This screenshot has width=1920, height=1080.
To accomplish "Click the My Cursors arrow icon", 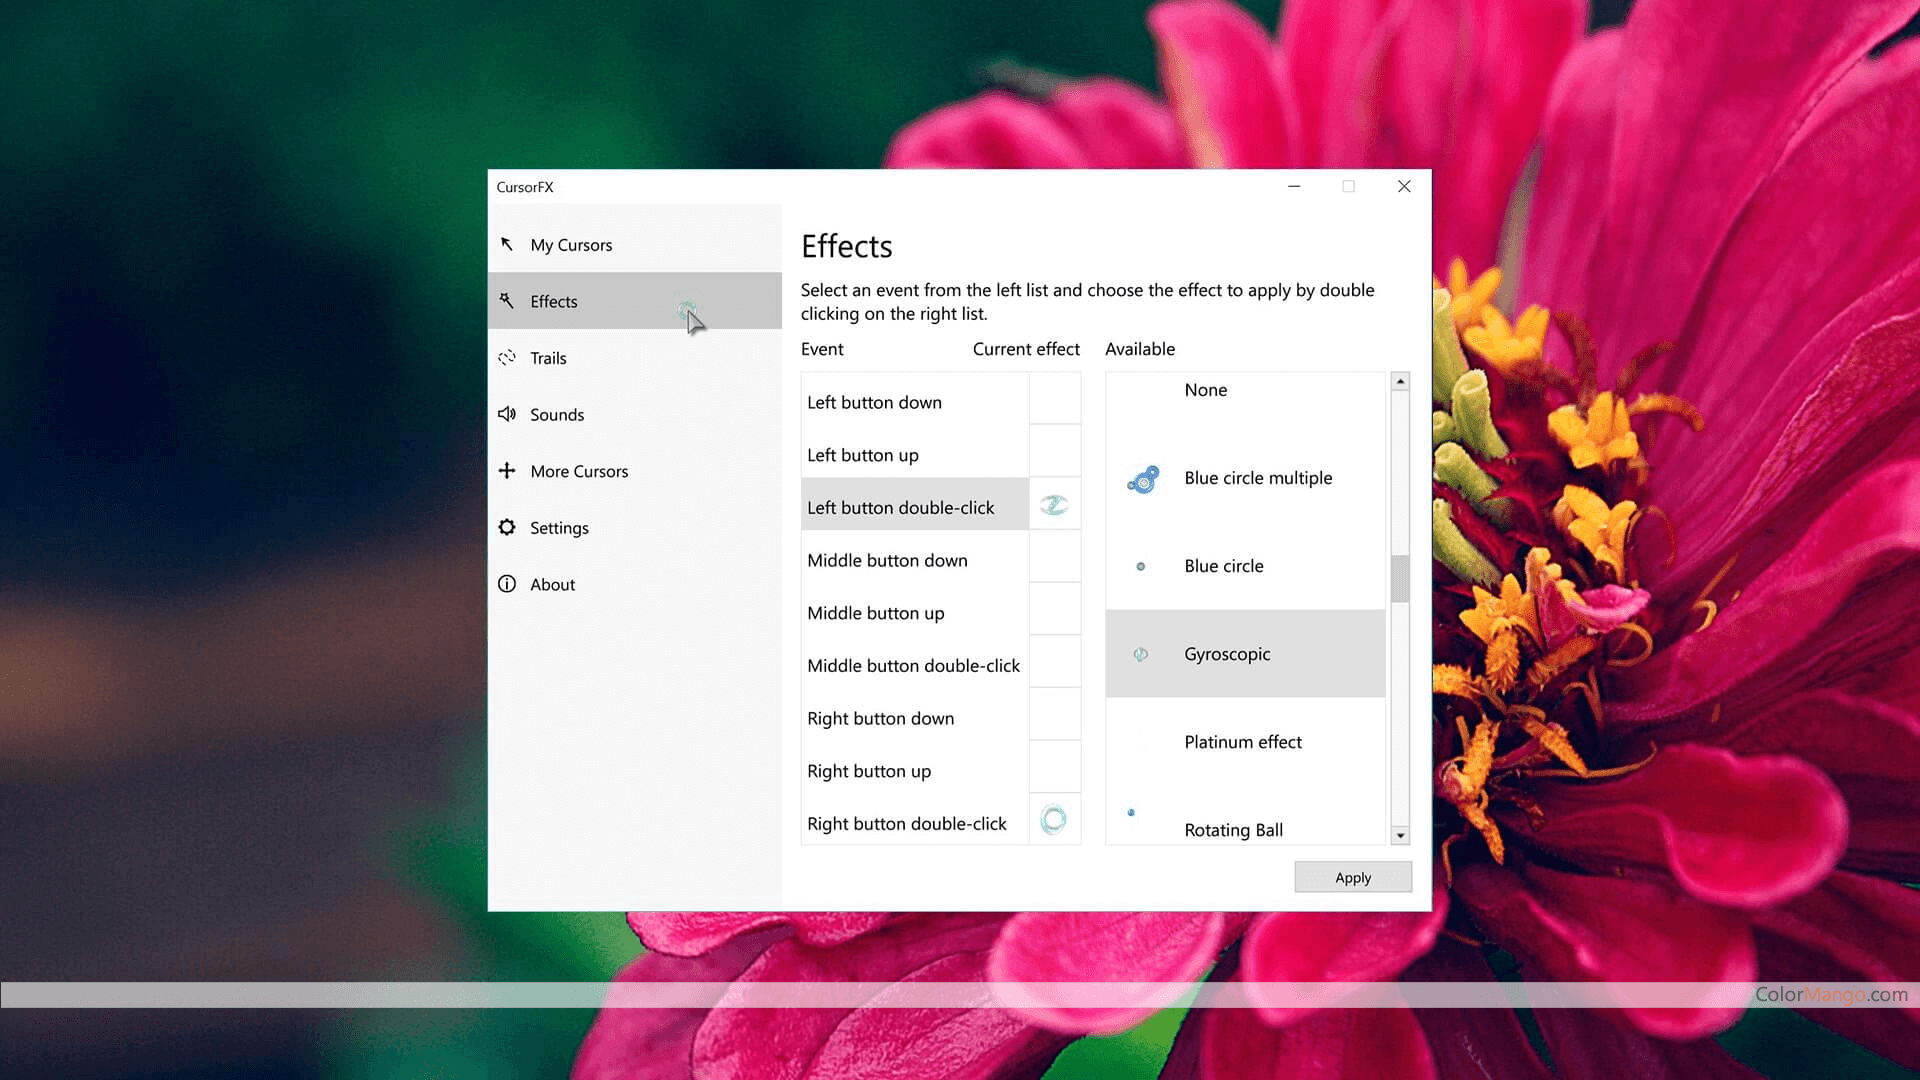I will [507, 244].
